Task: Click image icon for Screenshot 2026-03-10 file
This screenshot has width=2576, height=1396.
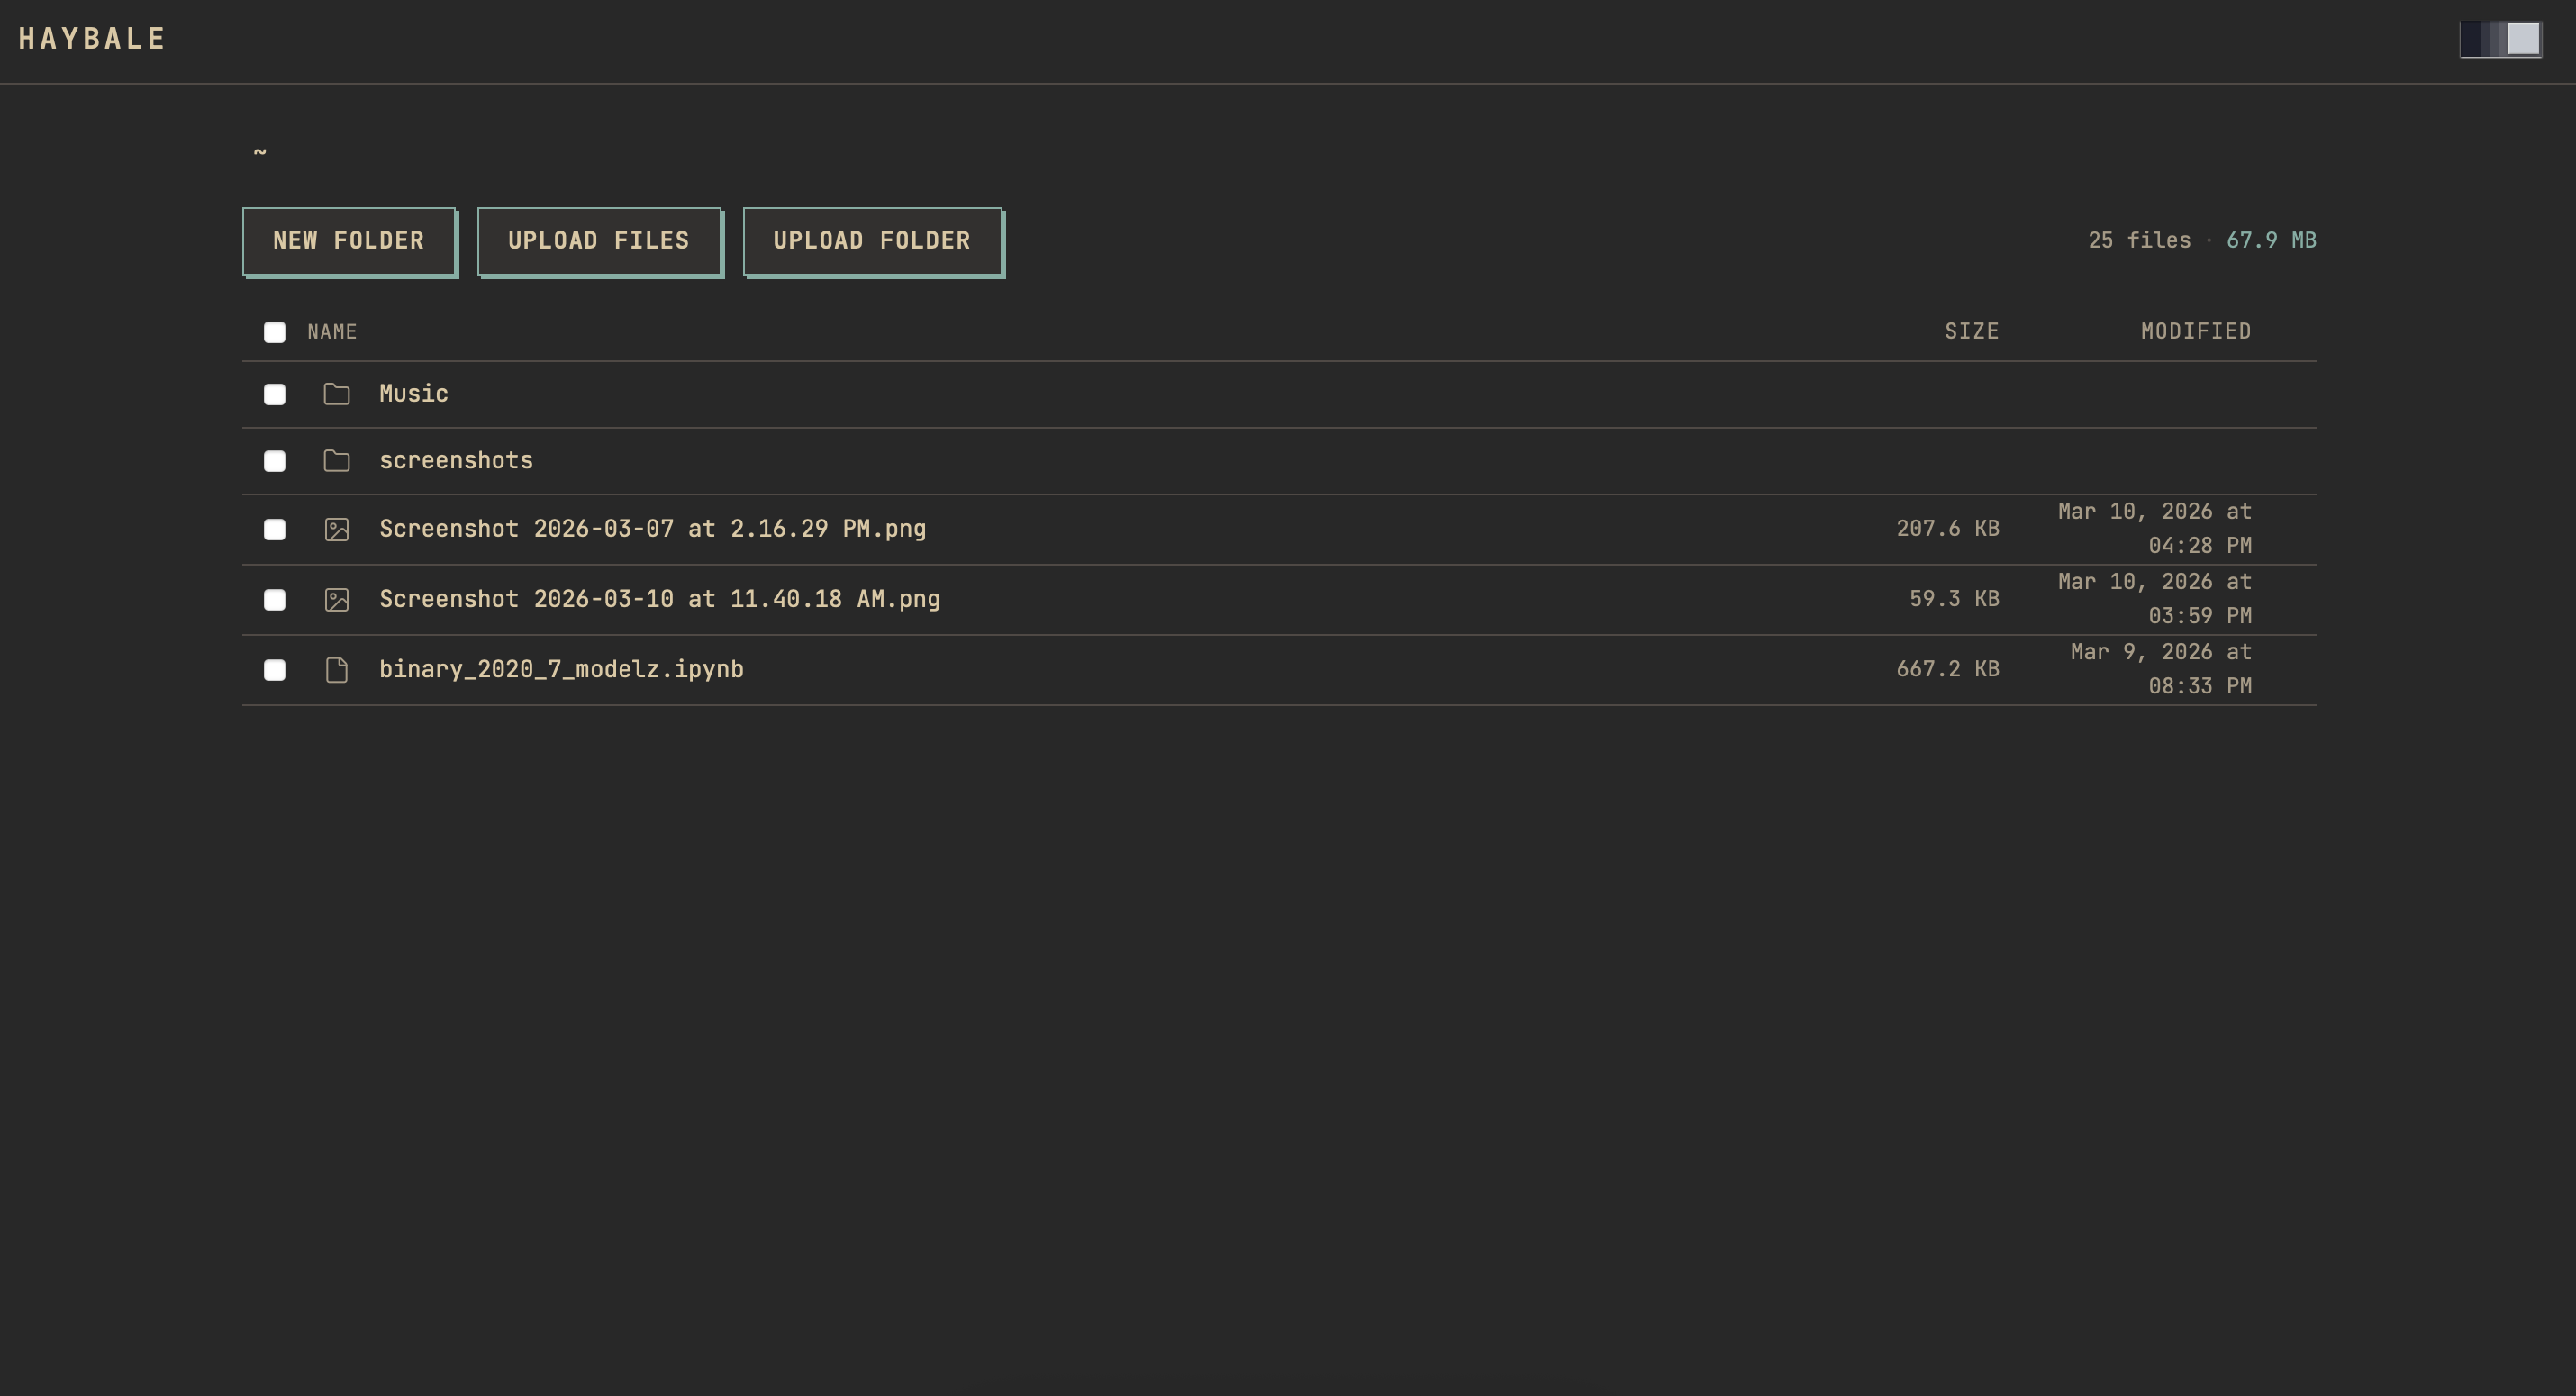Action: (336, 599)
